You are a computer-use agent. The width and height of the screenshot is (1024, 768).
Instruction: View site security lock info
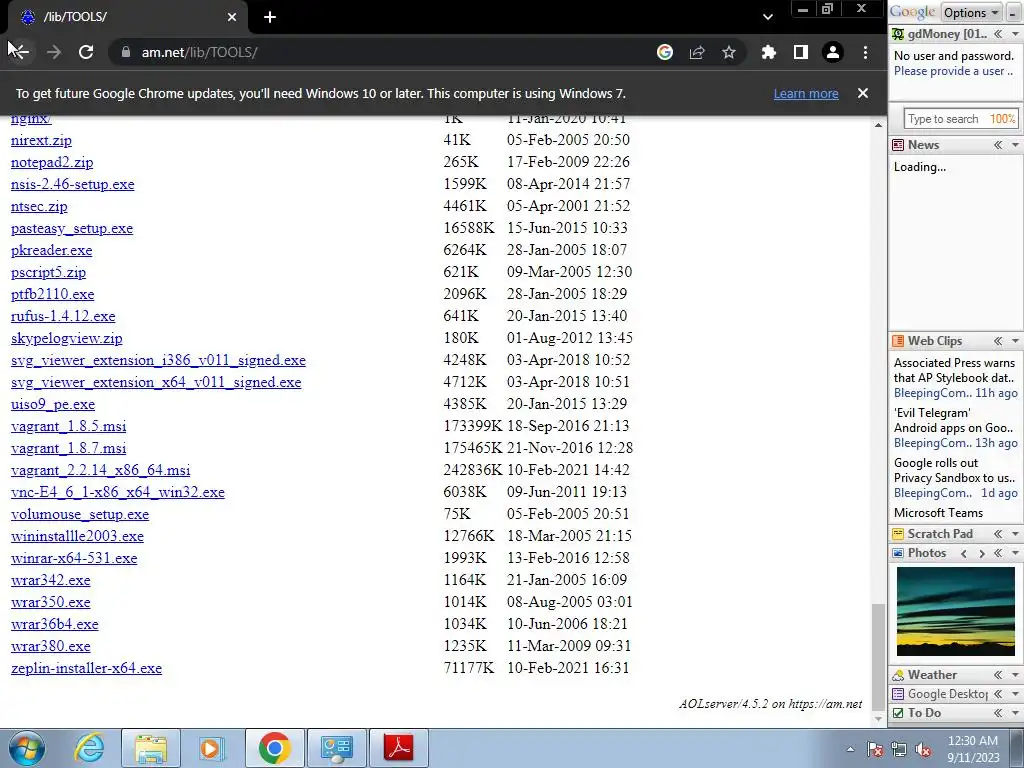pos(126,52)
